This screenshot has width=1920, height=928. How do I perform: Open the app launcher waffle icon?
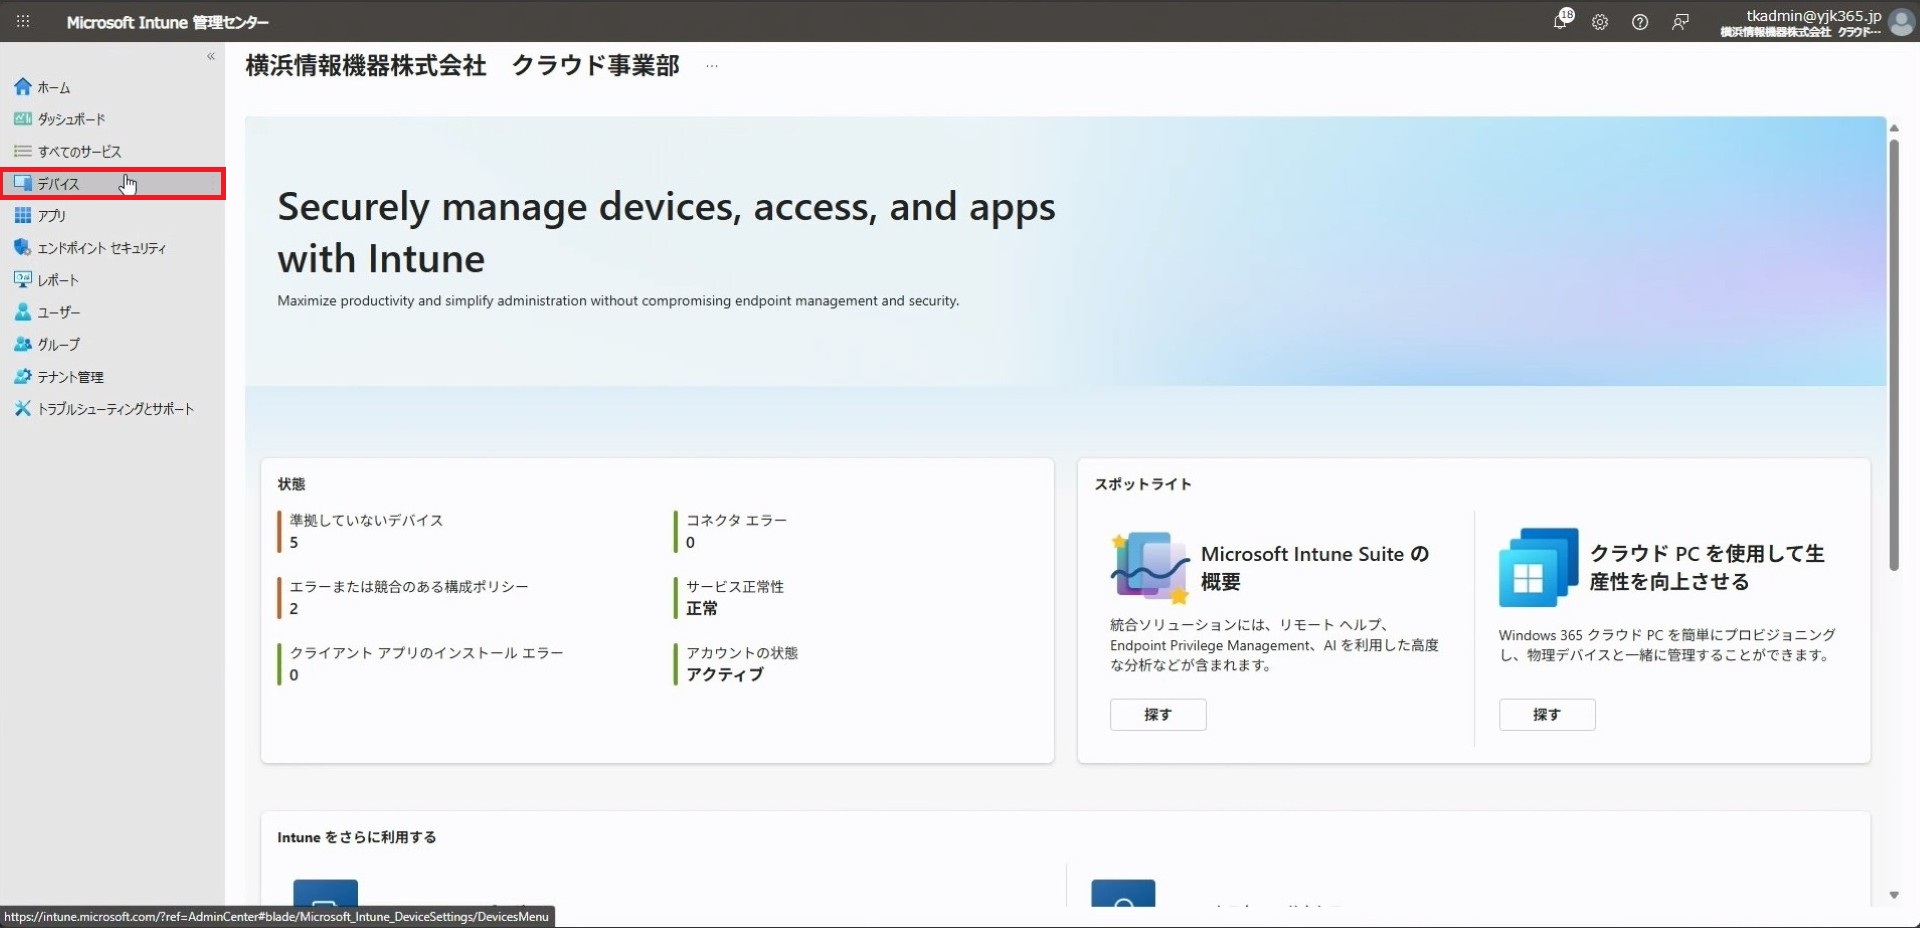pos(23,21)
